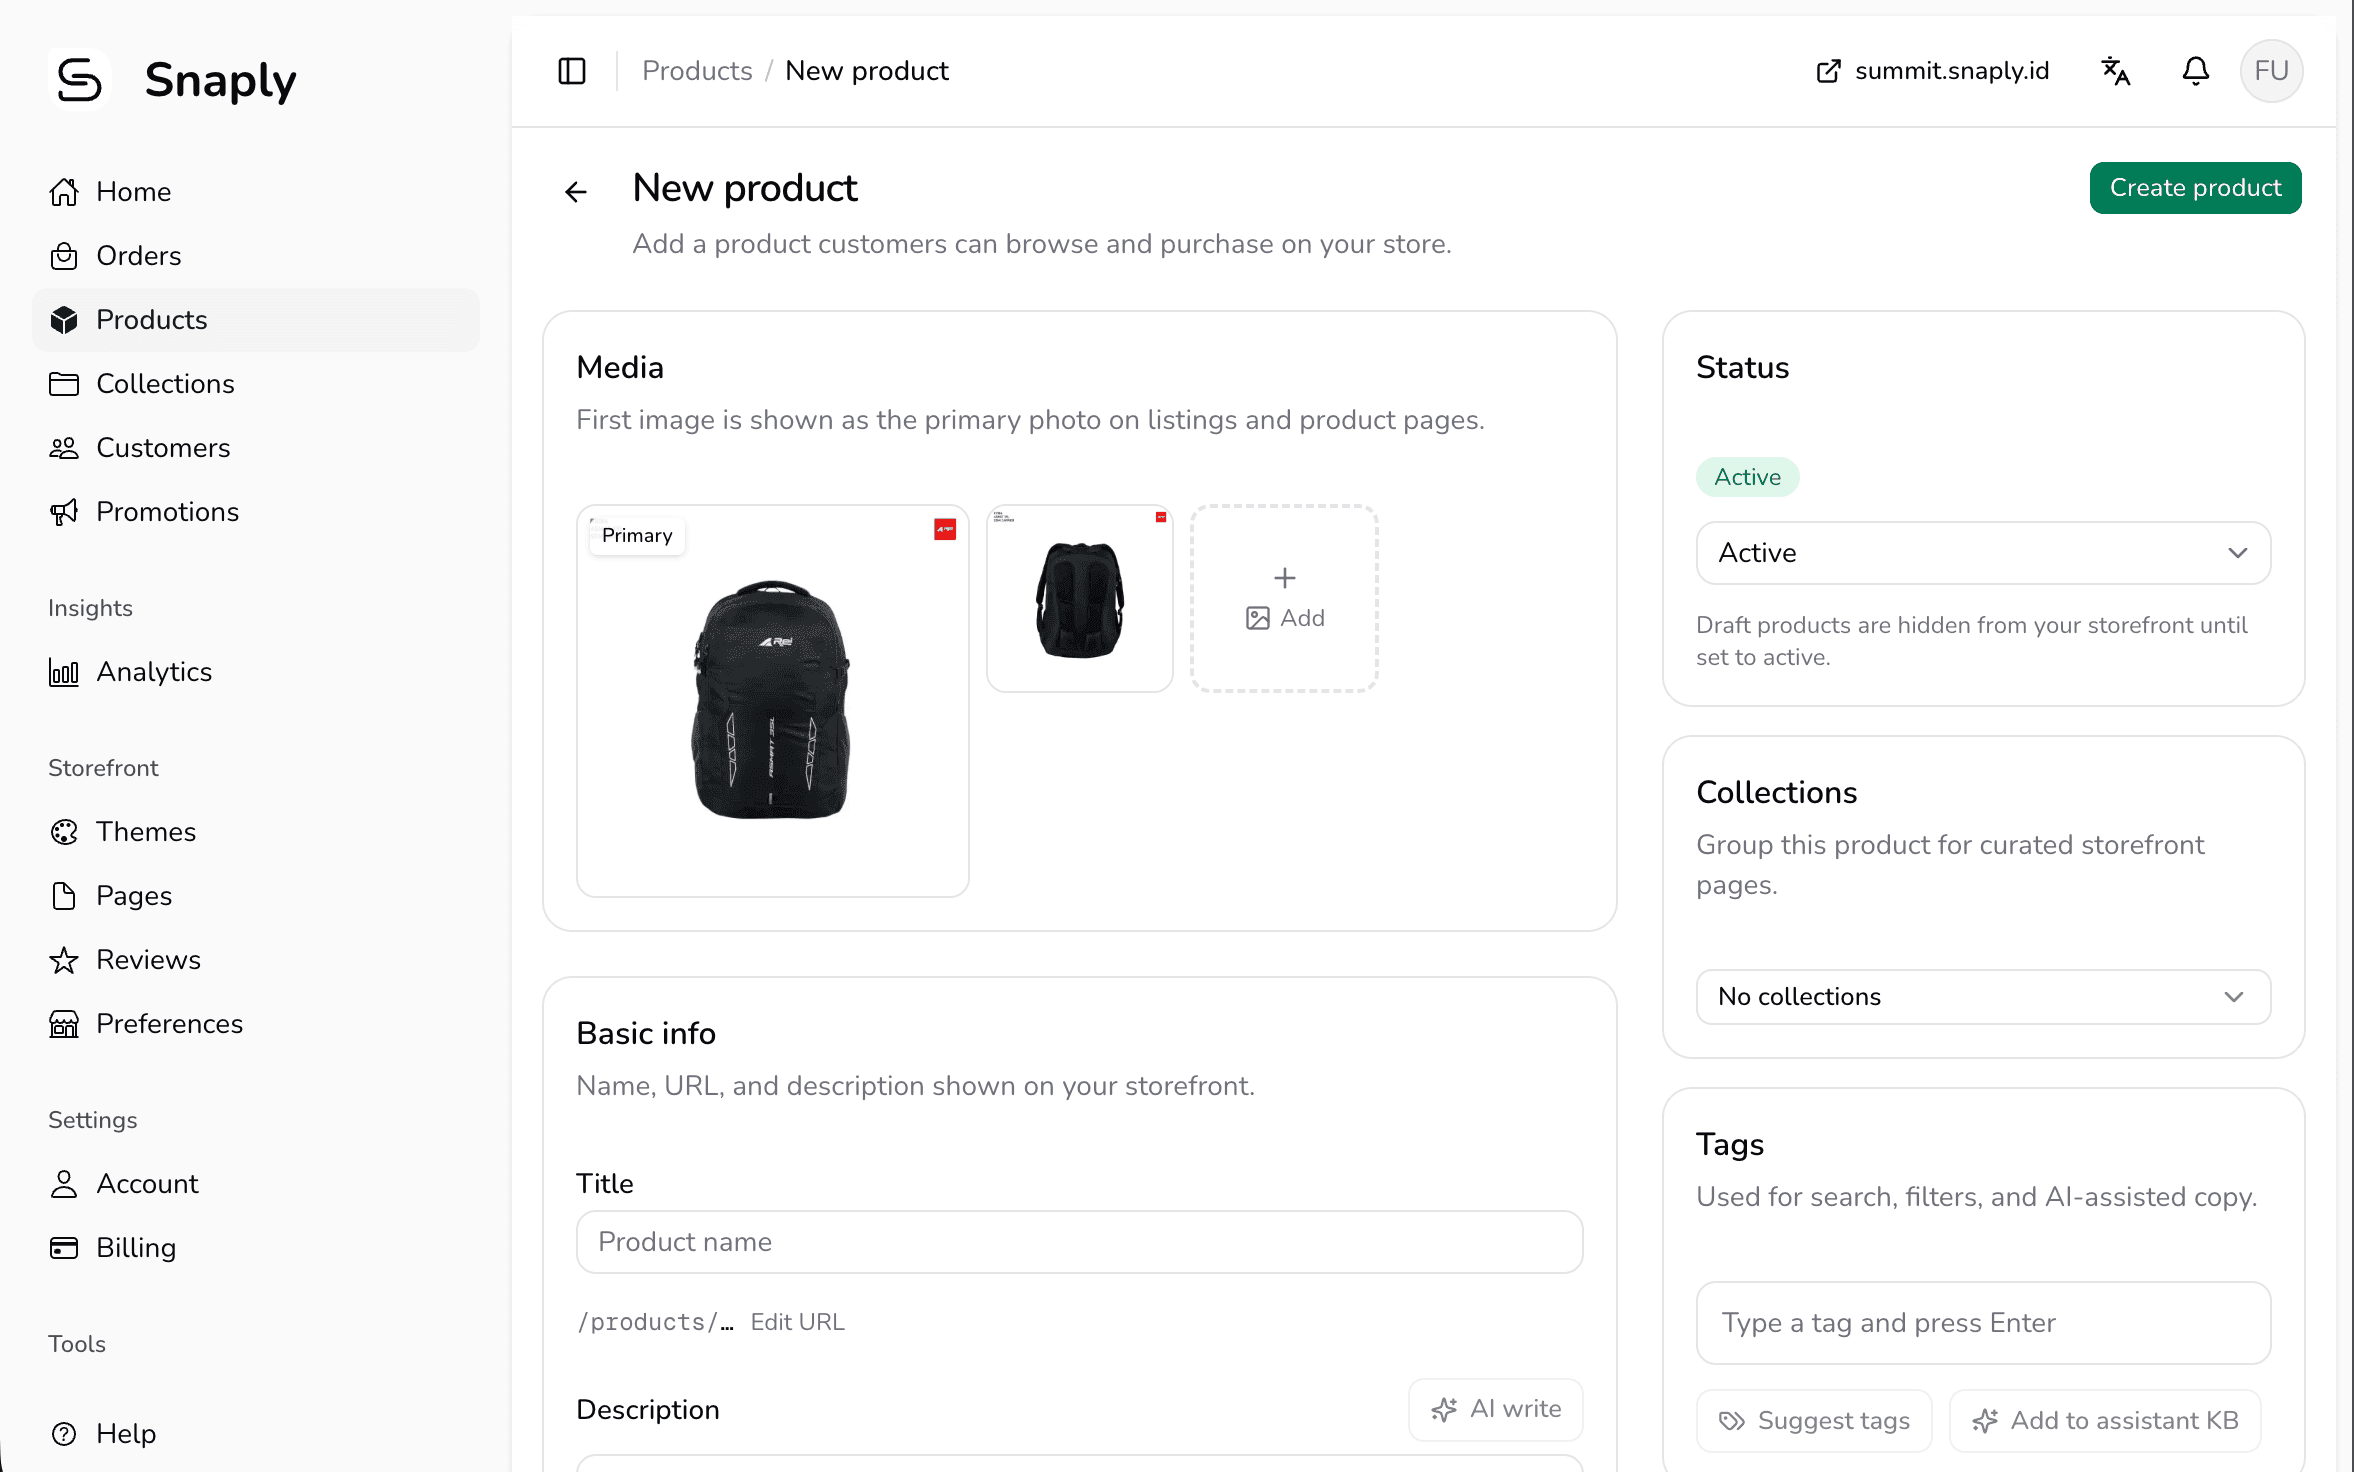Toggle the sidebar panel icon

tap(572, 71)
